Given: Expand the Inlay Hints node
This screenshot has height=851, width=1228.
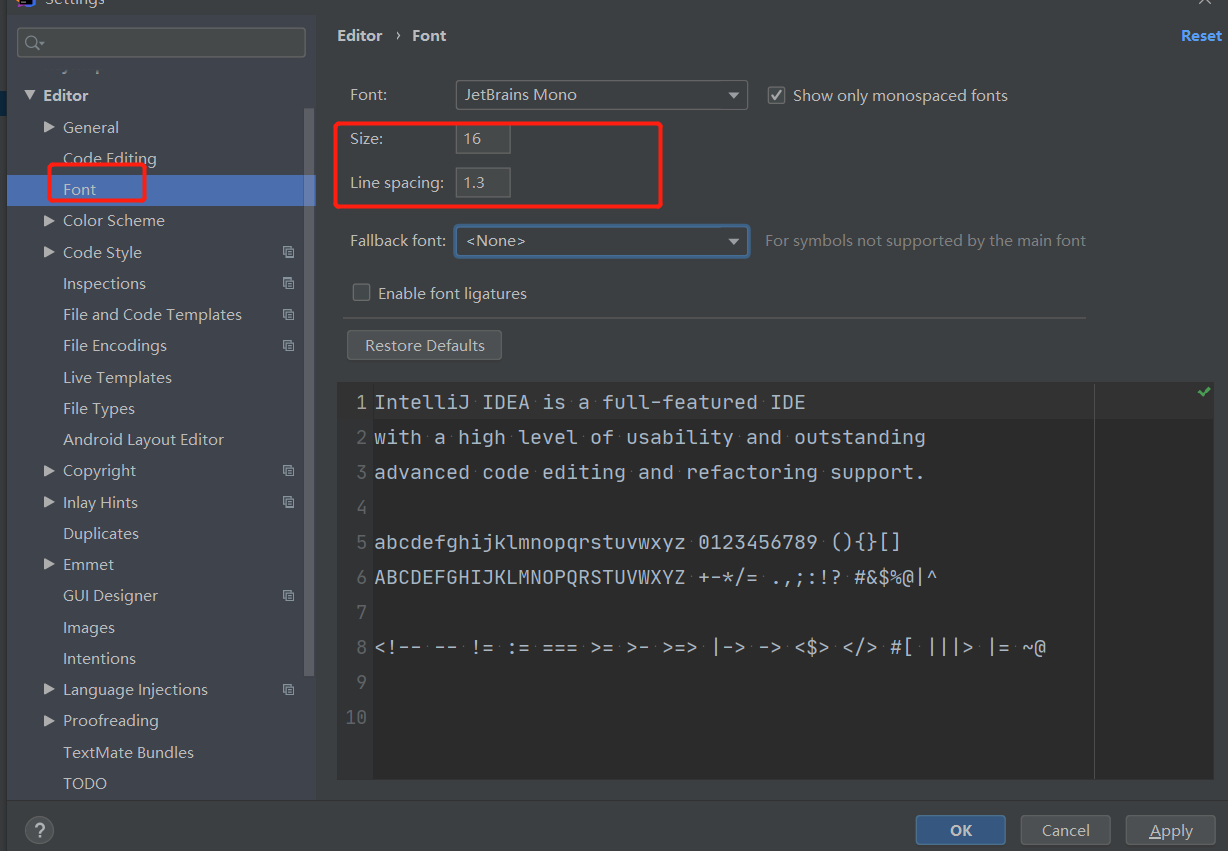Looking at the screenshot, I should (49, 502).
